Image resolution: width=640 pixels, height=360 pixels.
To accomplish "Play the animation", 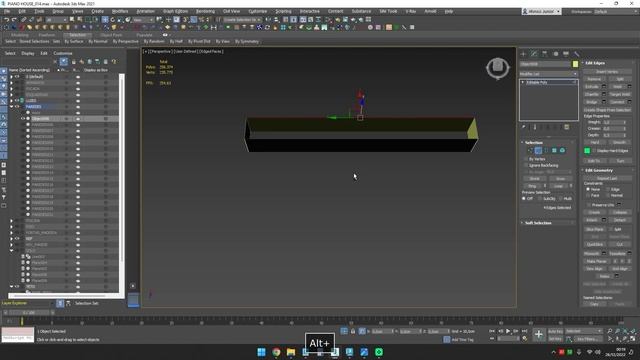I will click(508, 331).
